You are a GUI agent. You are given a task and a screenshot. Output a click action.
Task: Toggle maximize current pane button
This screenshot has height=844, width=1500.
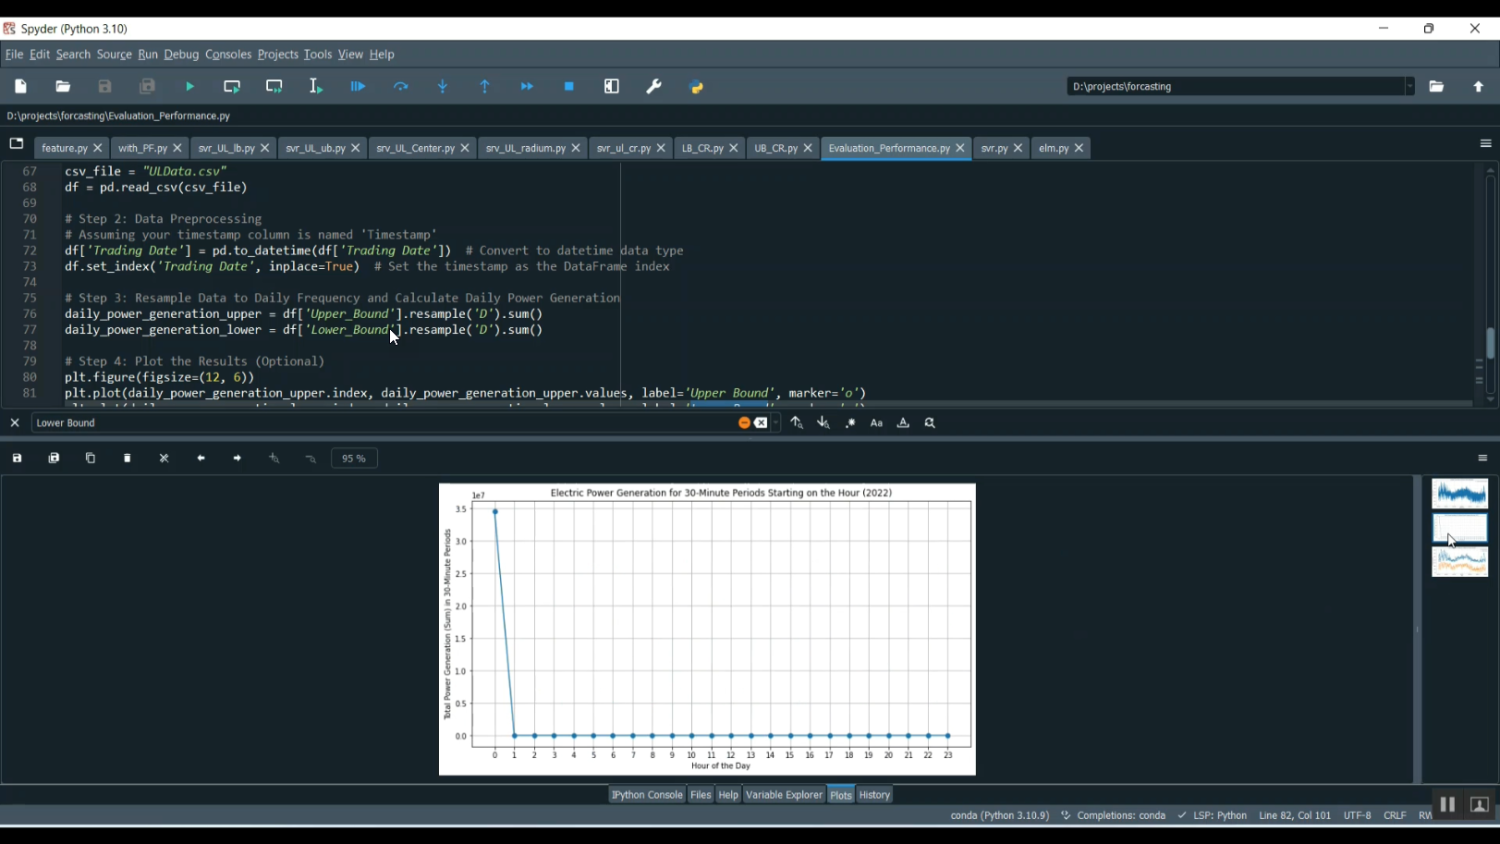(612, 87)
